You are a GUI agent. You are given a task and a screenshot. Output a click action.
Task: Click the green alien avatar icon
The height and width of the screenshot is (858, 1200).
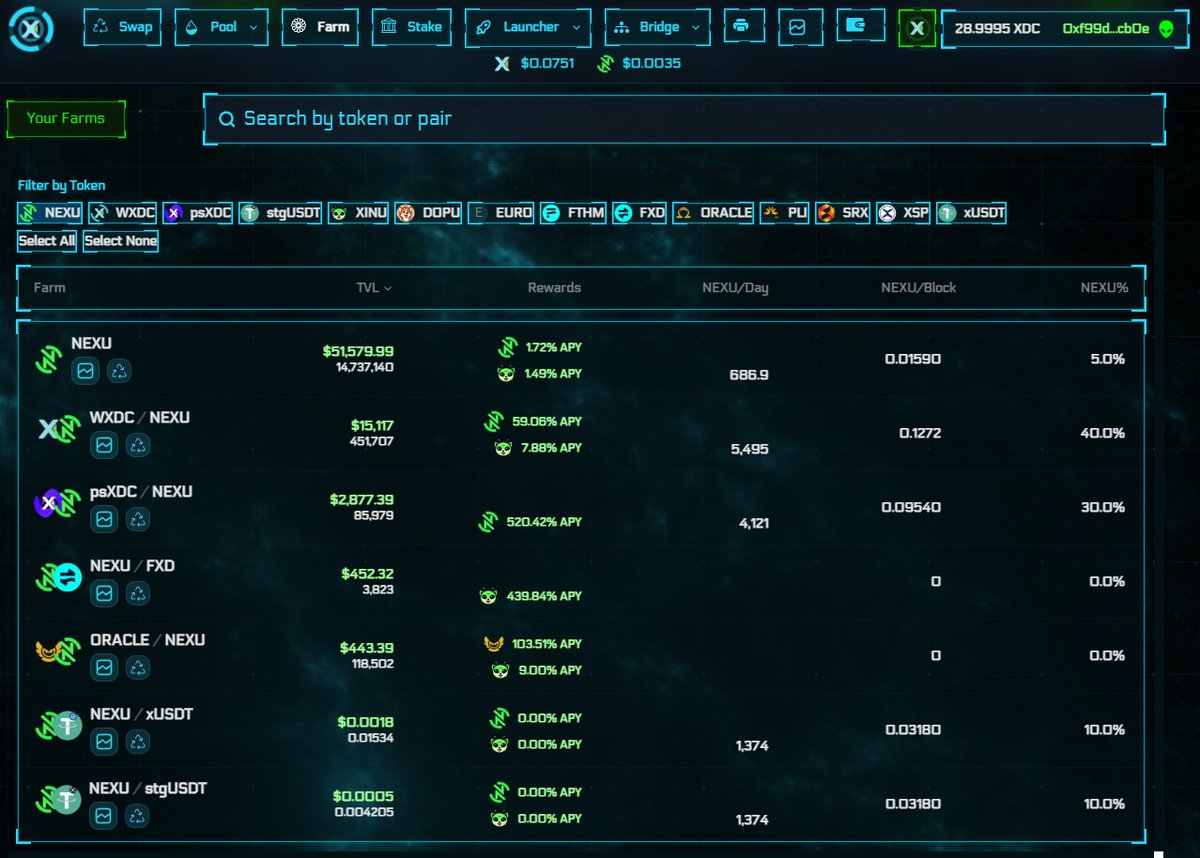click(x=1166, y=29)
